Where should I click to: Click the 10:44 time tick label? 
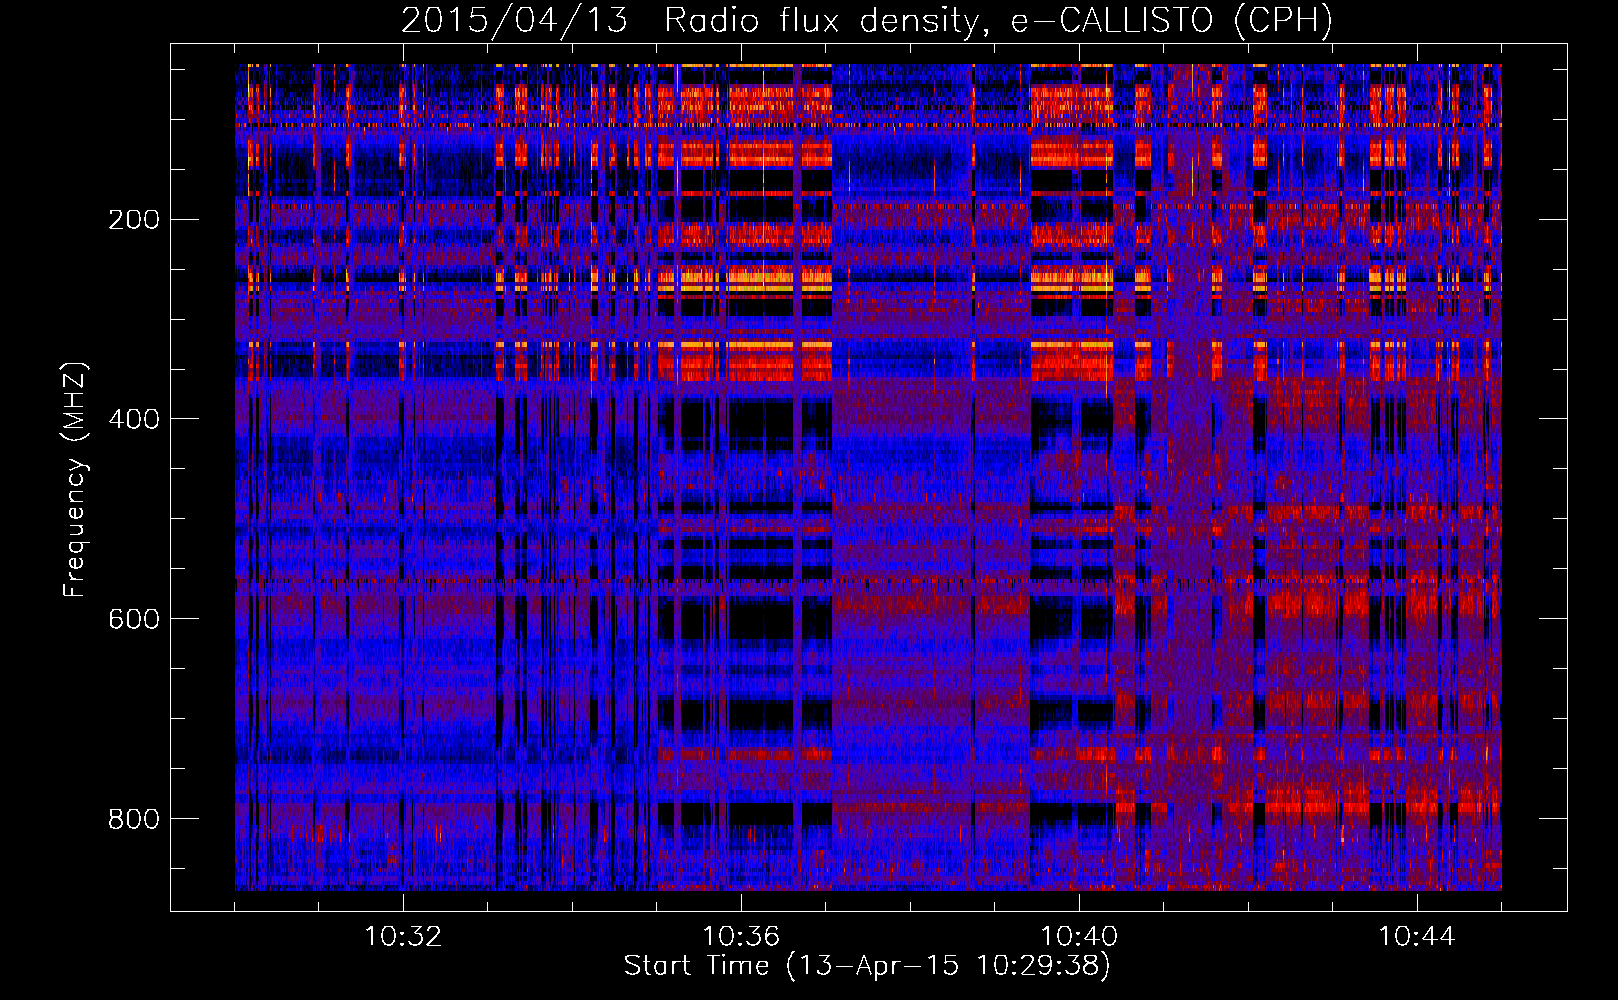point(1417,937)
